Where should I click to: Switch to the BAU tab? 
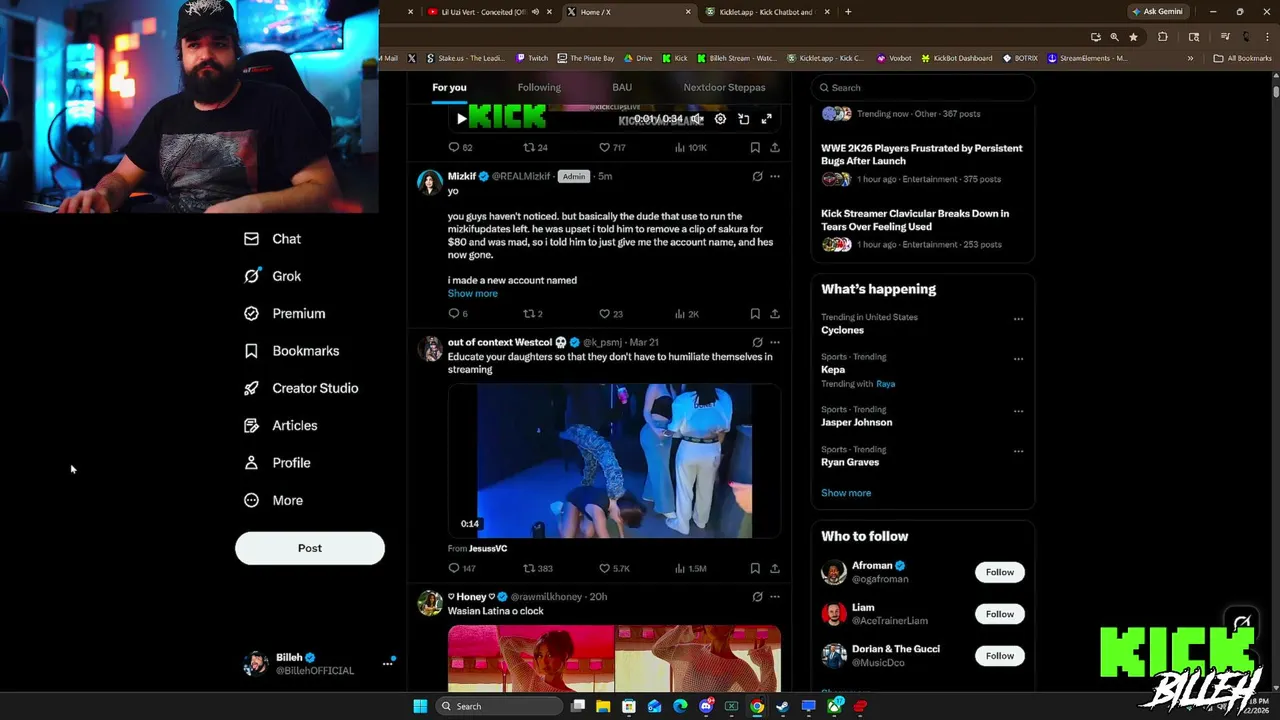tap(622, 87)
